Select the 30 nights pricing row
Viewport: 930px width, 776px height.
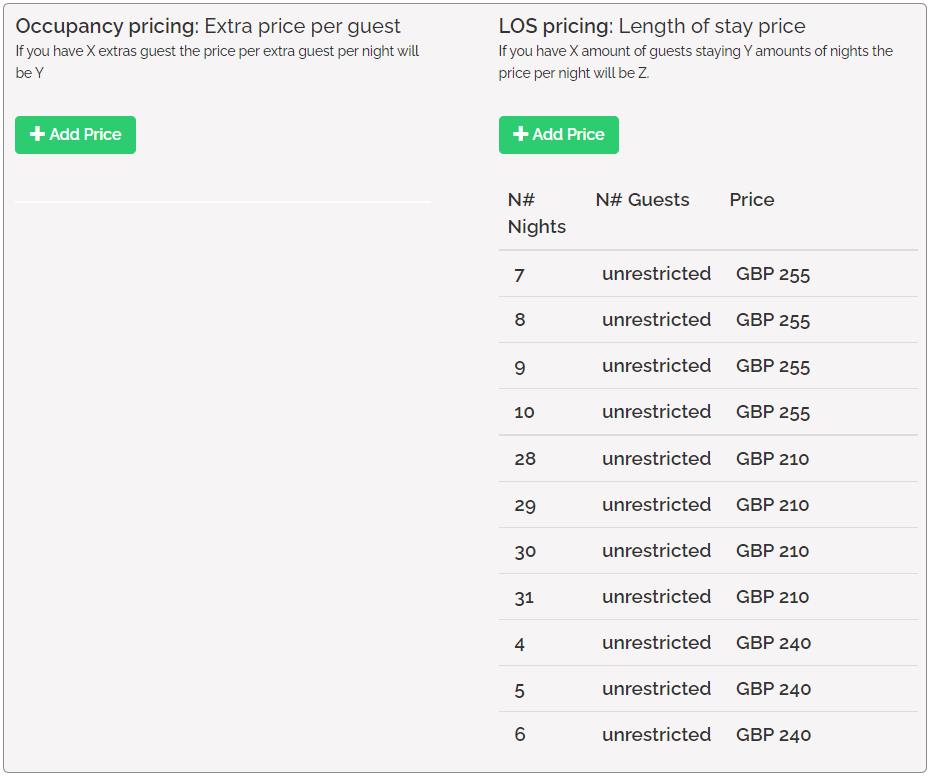click(707, 551)
